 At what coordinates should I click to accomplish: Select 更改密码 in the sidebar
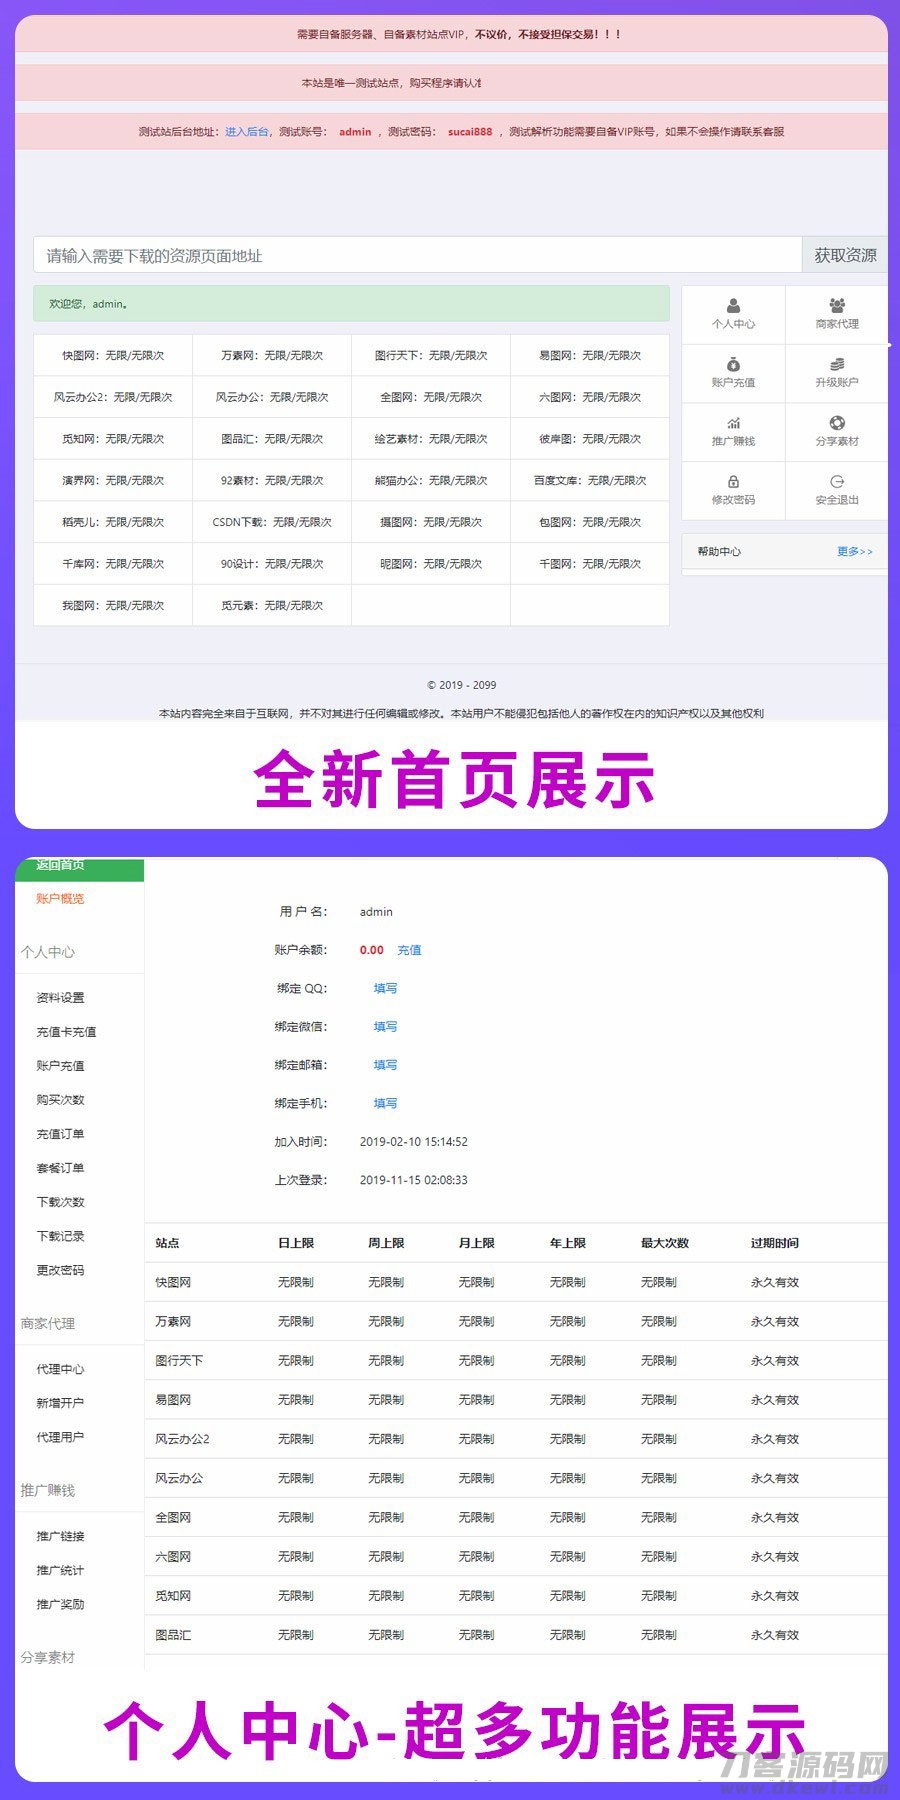coord(60,1270)
